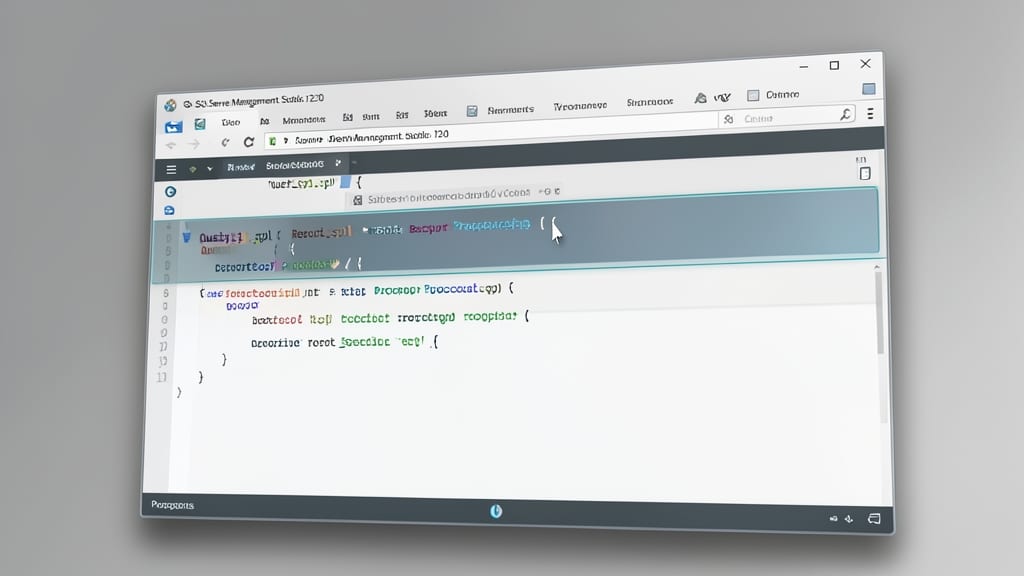Open the three-dot kebab menu
Image resolution: width=1024 pixels, height=576 pixels.
click(x=870, y=114)
